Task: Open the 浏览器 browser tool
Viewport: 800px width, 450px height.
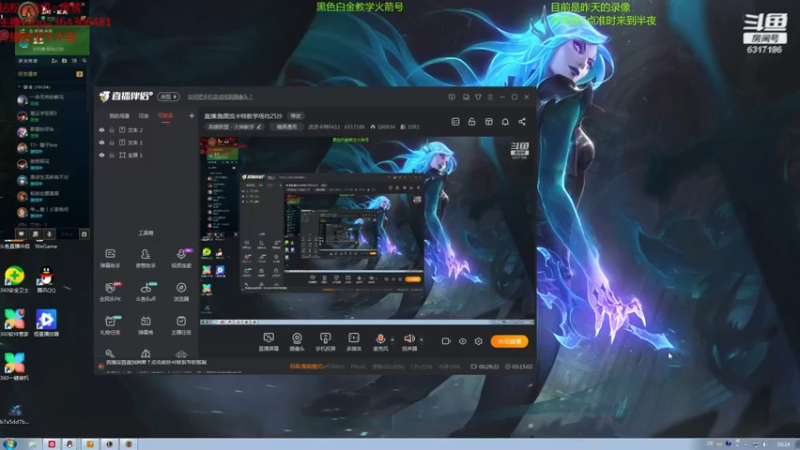Action: [x=181, y=292]
